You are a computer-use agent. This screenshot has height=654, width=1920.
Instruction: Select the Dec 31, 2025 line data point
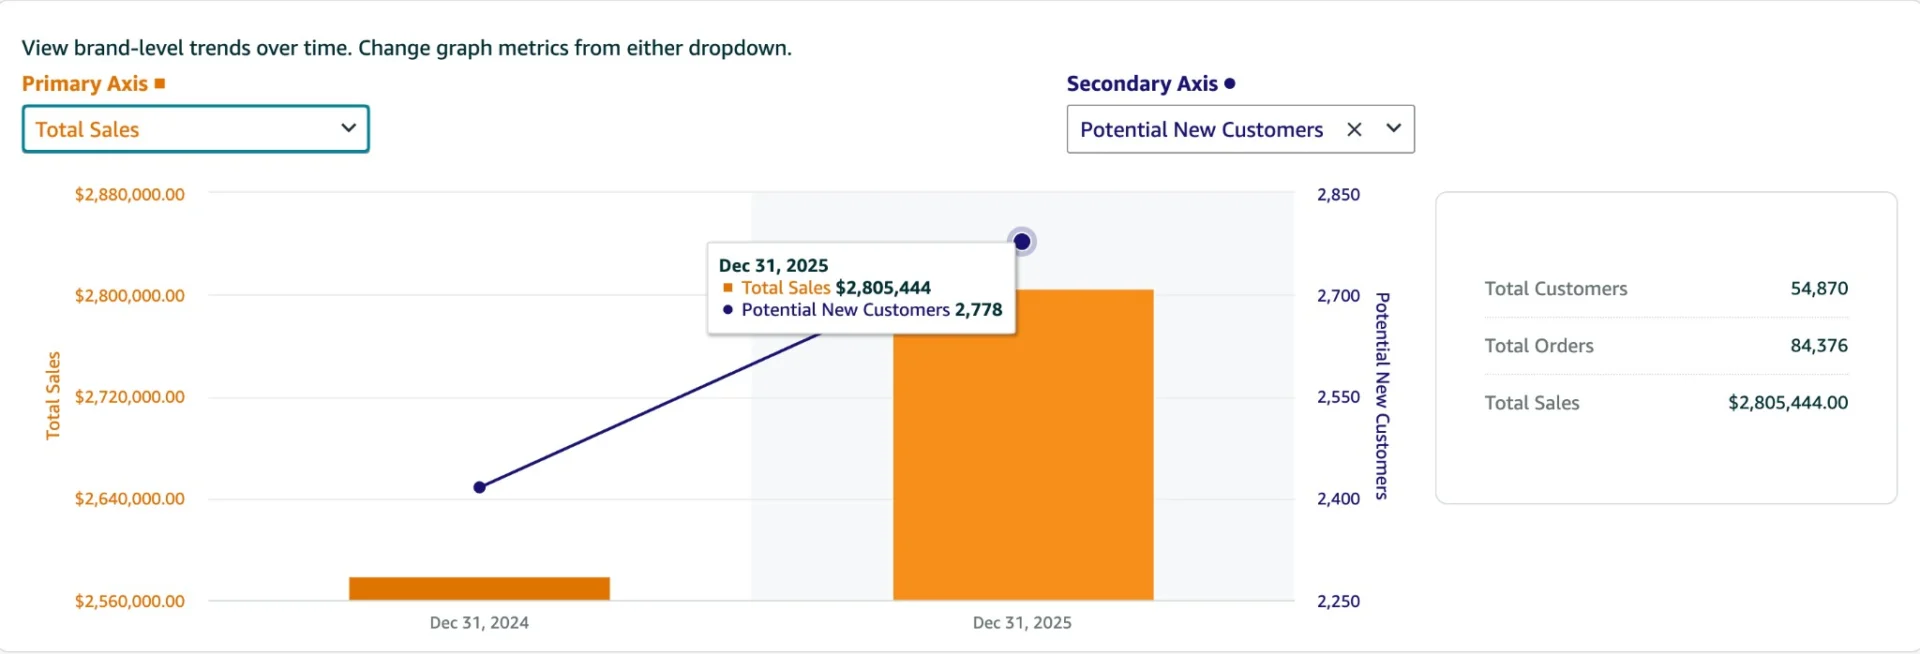pyautogui.click(x=1021, y=242)
